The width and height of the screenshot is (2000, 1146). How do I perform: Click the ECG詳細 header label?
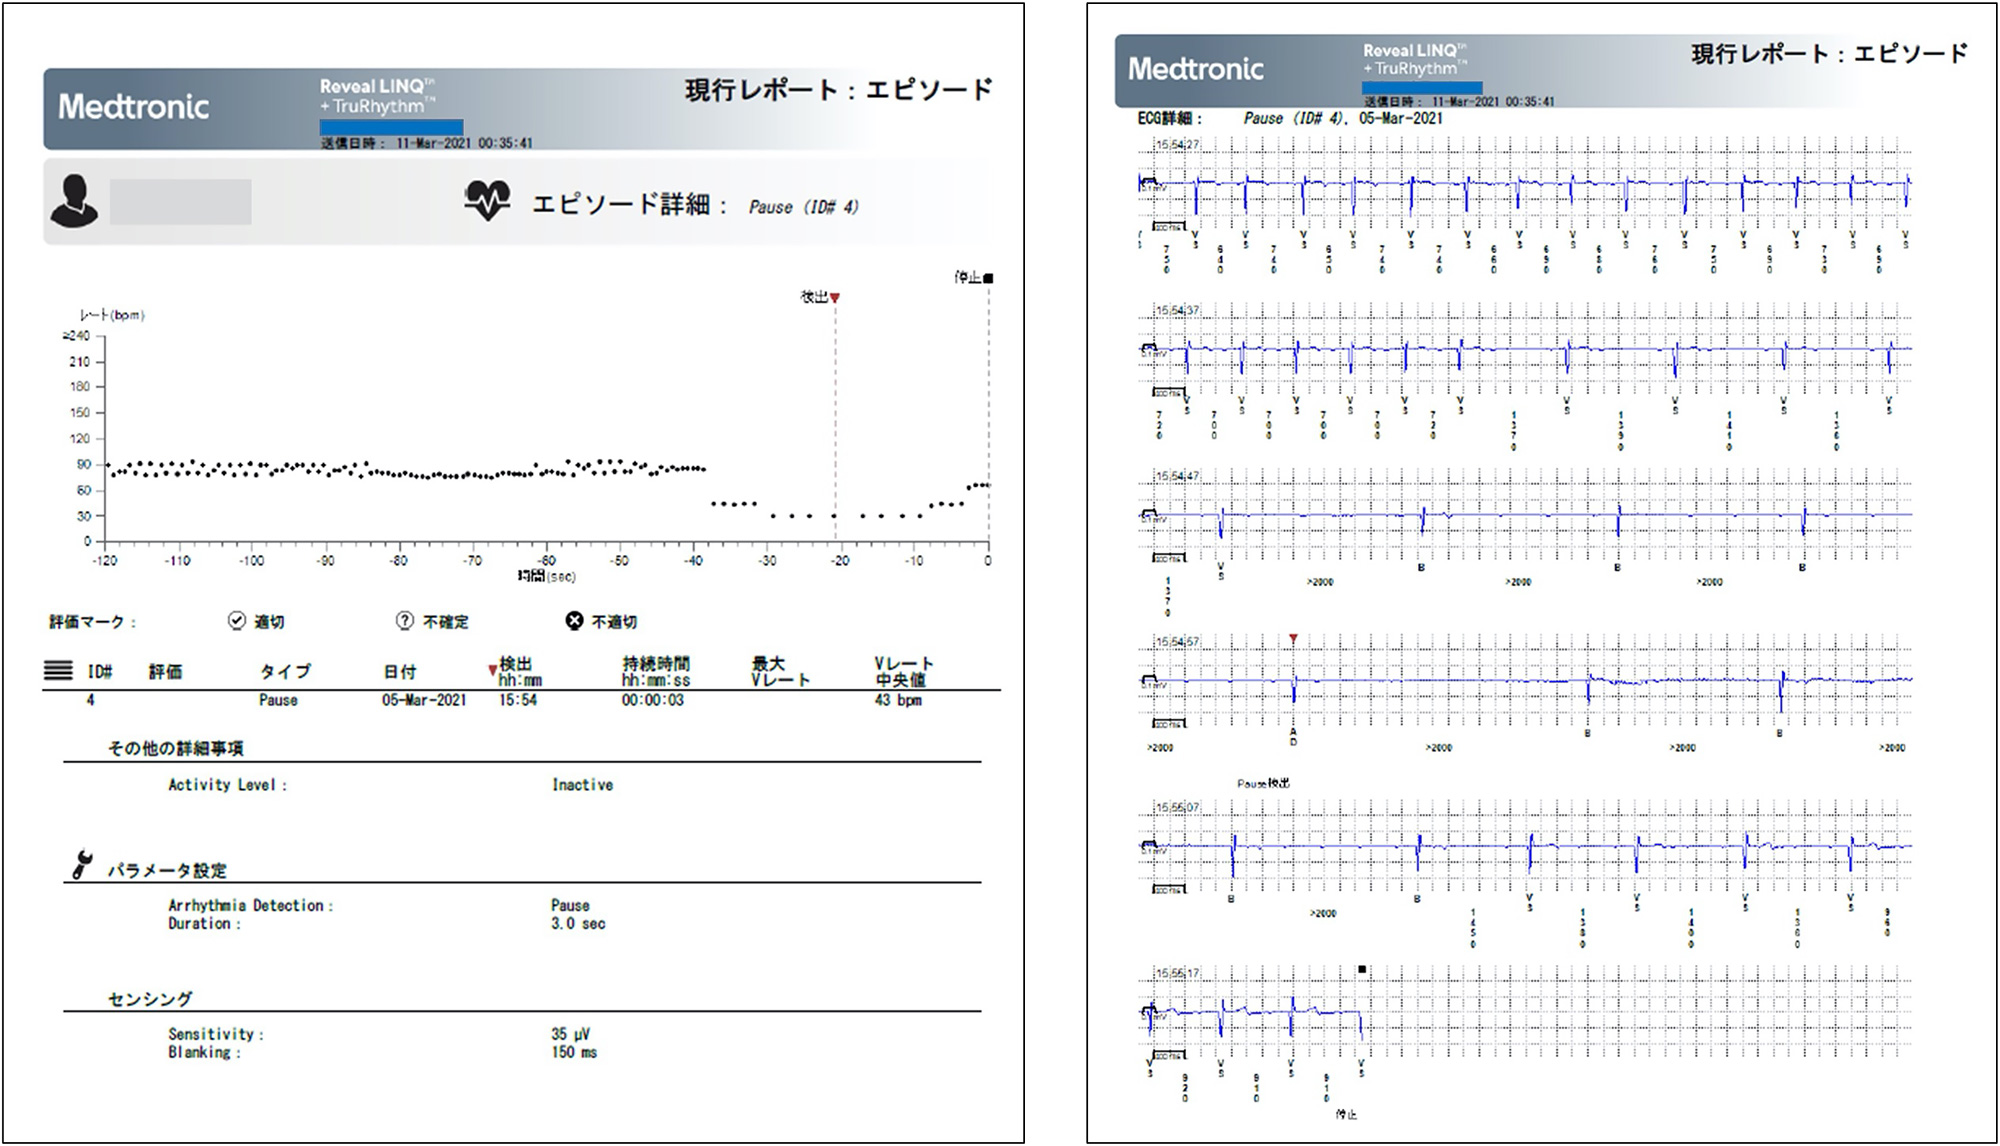click(x=1170, y=118)
